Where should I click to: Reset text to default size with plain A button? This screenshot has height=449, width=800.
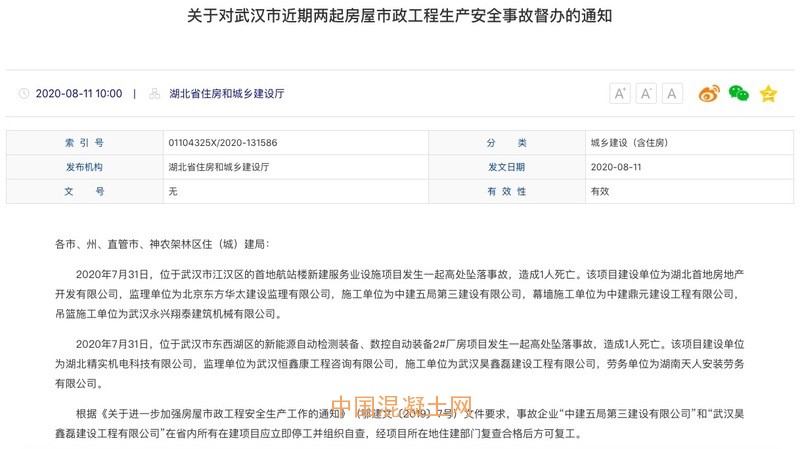672,93
